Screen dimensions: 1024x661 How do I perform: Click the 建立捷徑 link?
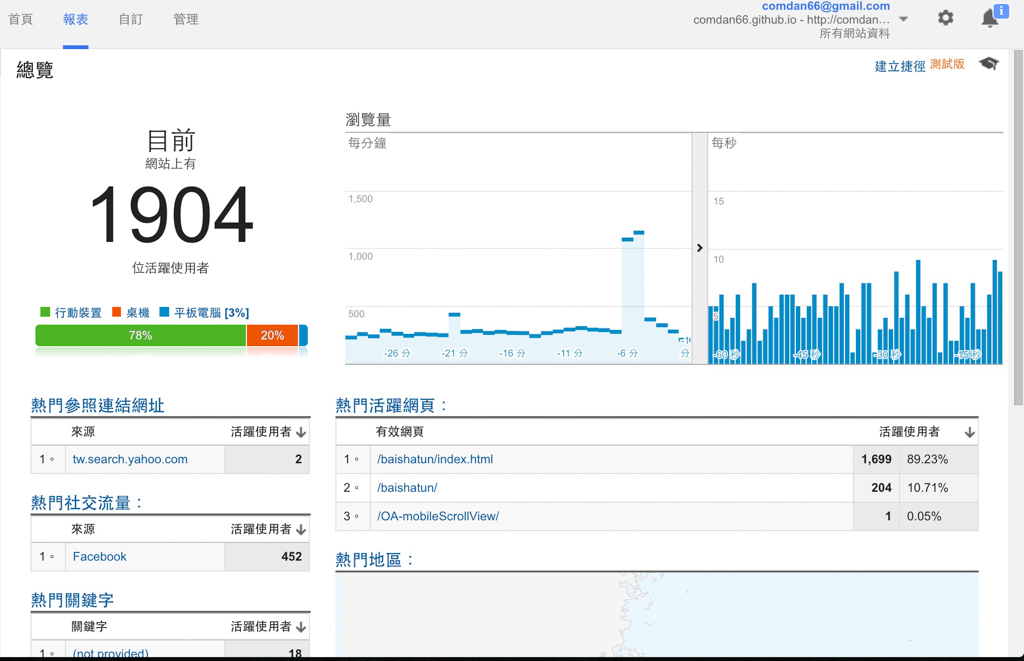pyautogui.click(x=900, y=66)
